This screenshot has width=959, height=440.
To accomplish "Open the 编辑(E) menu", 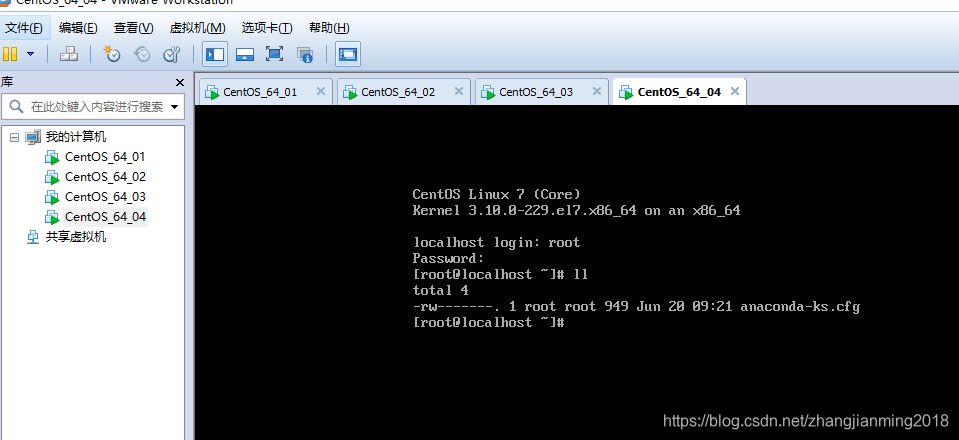I will click(78, 28).
